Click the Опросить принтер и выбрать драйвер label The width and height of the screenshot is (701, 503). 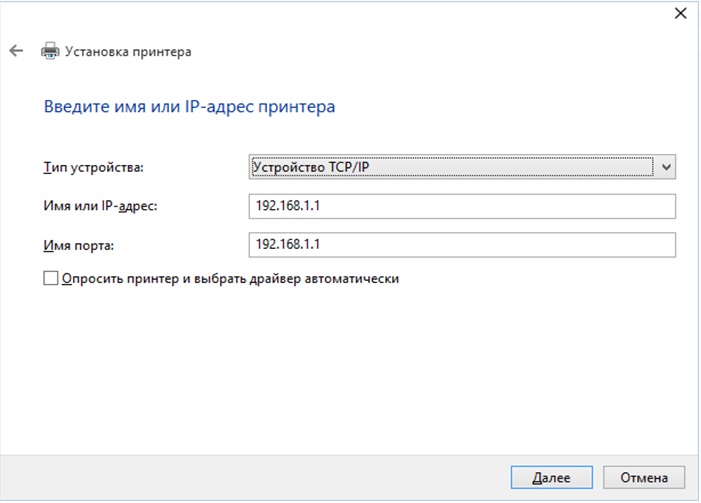(x=230, y=279)
